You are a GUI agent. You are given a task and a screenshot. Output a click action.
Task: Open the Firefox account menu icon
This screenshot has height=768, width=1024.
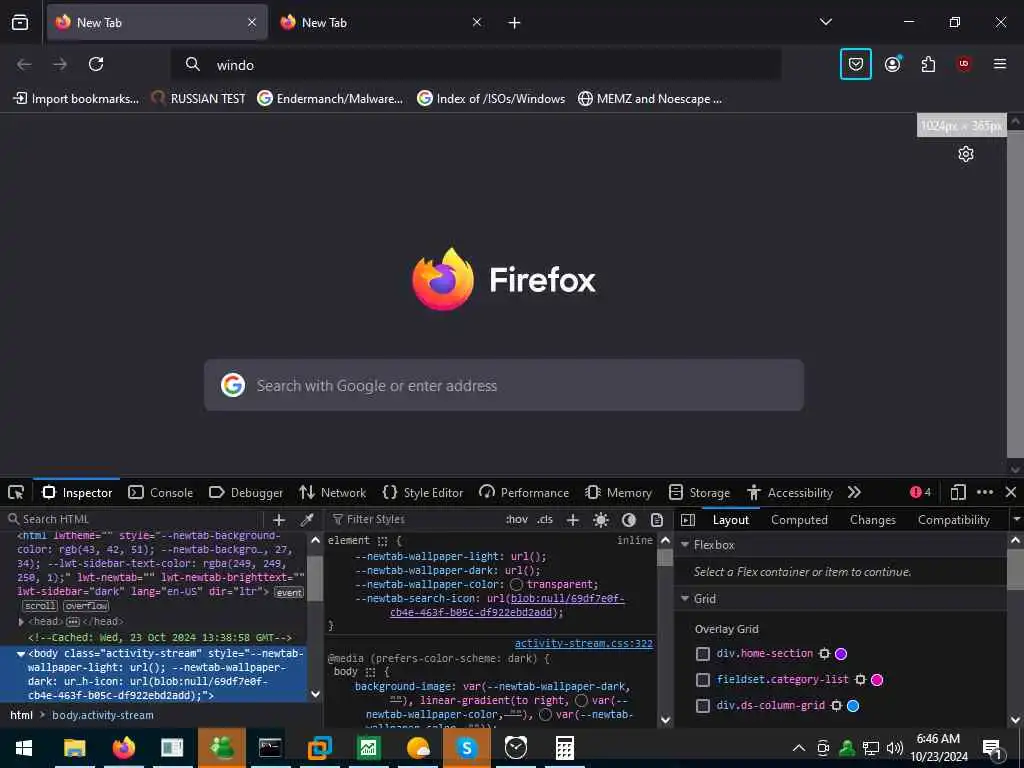[893, 64]
